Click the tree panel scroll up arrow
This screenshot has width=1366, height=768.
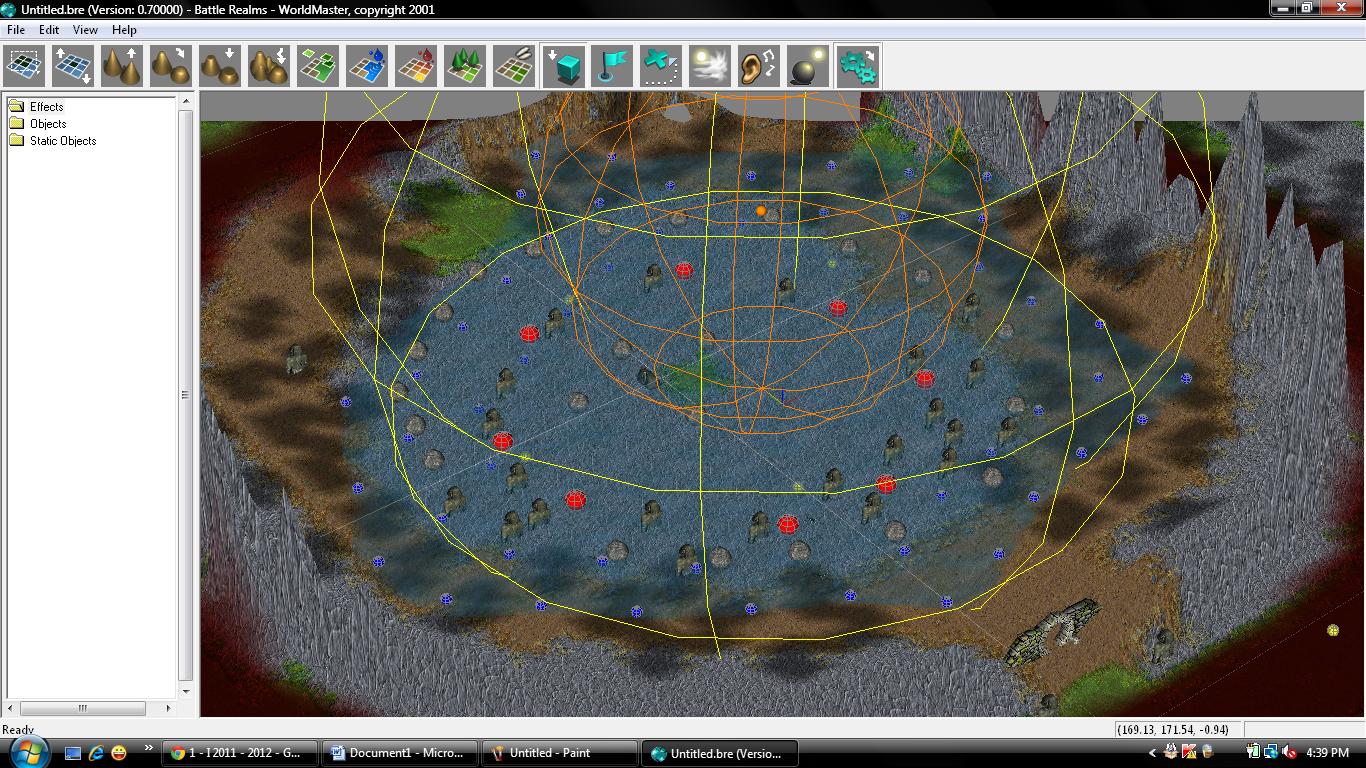(186, 102)
